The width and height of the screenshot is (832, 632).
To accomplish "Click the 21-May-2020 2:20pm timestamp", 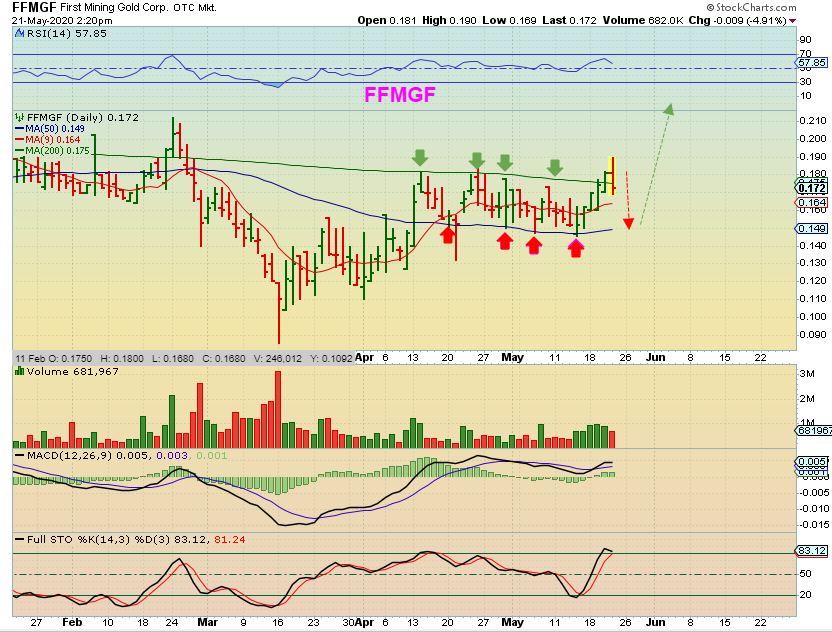I will (62, 21).
